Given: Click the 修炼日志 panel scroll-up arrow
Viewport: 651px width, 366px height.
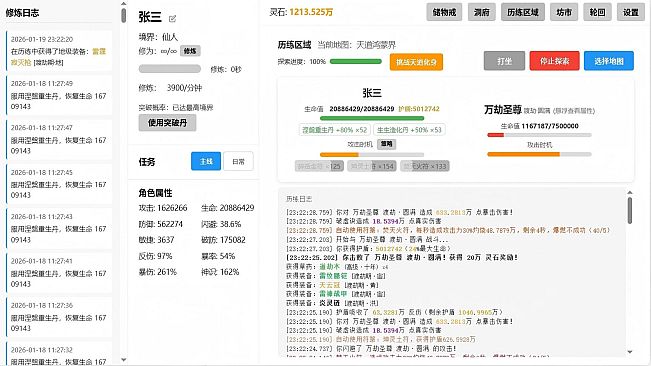Looking at the screenshot, I should pos(123,4).
